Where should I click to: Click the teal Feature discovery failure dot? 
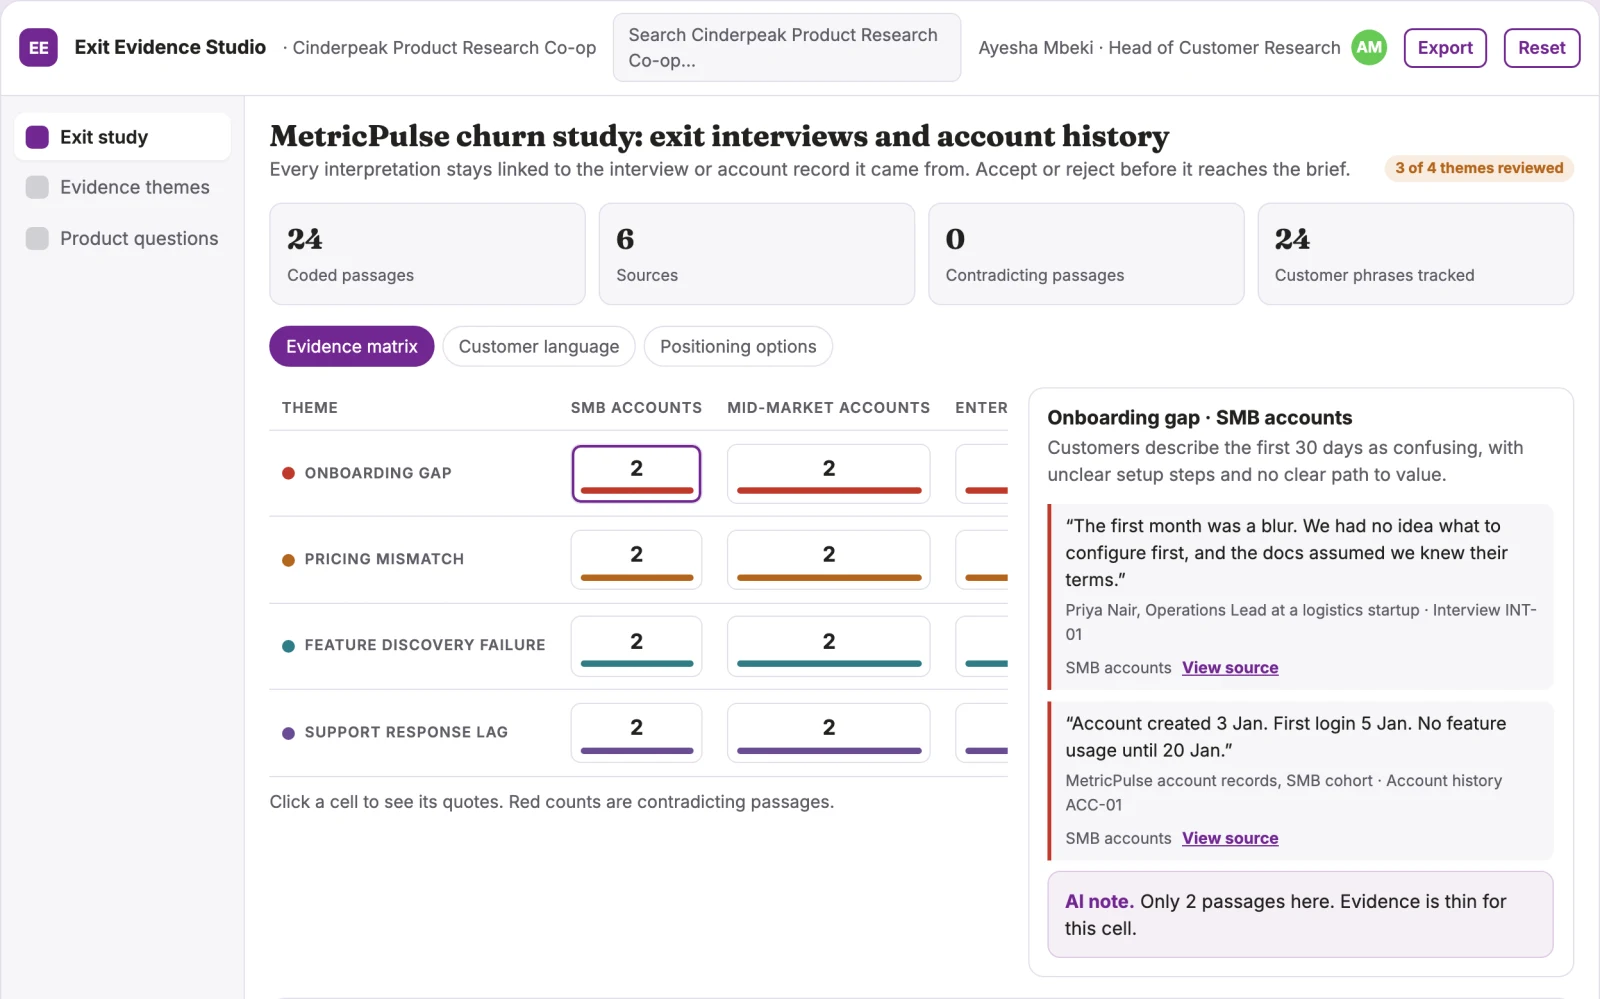(288, 646)
